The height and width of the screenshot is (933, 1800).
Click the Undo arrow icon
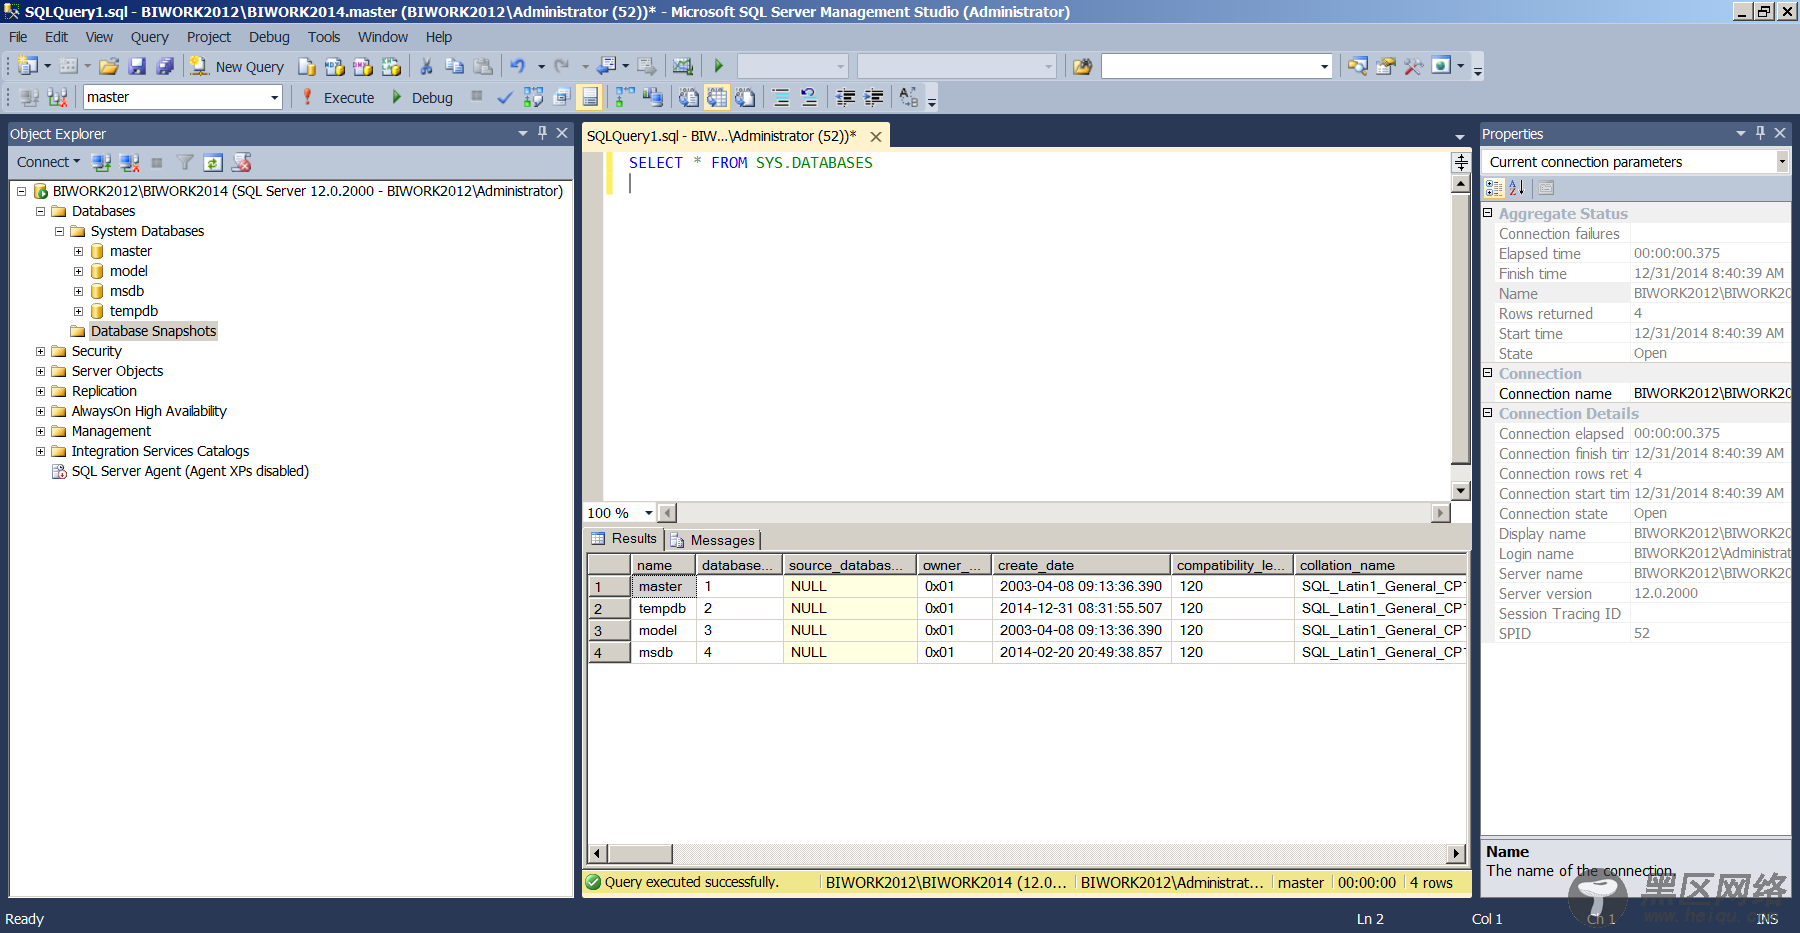[x=517, y=67]
